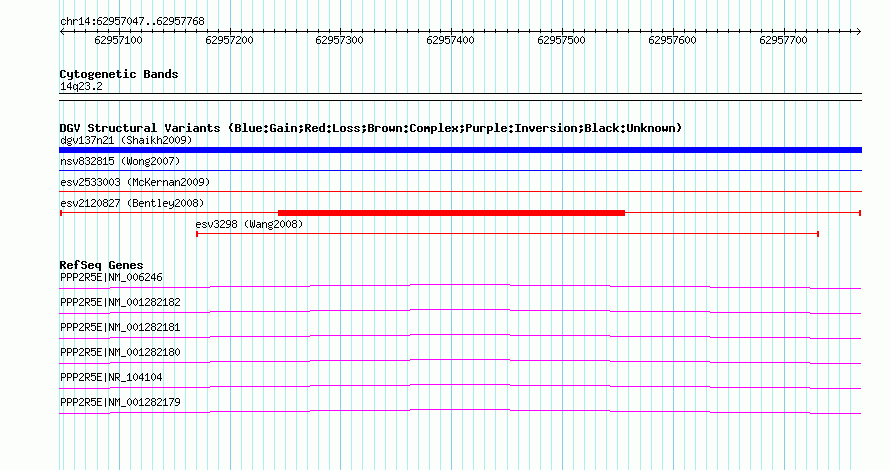Image resolution: width=890 pixels, height=470 pixels.
Task: Open transcript PPP2R5E|NR_104104
Action: click(111, 377)
